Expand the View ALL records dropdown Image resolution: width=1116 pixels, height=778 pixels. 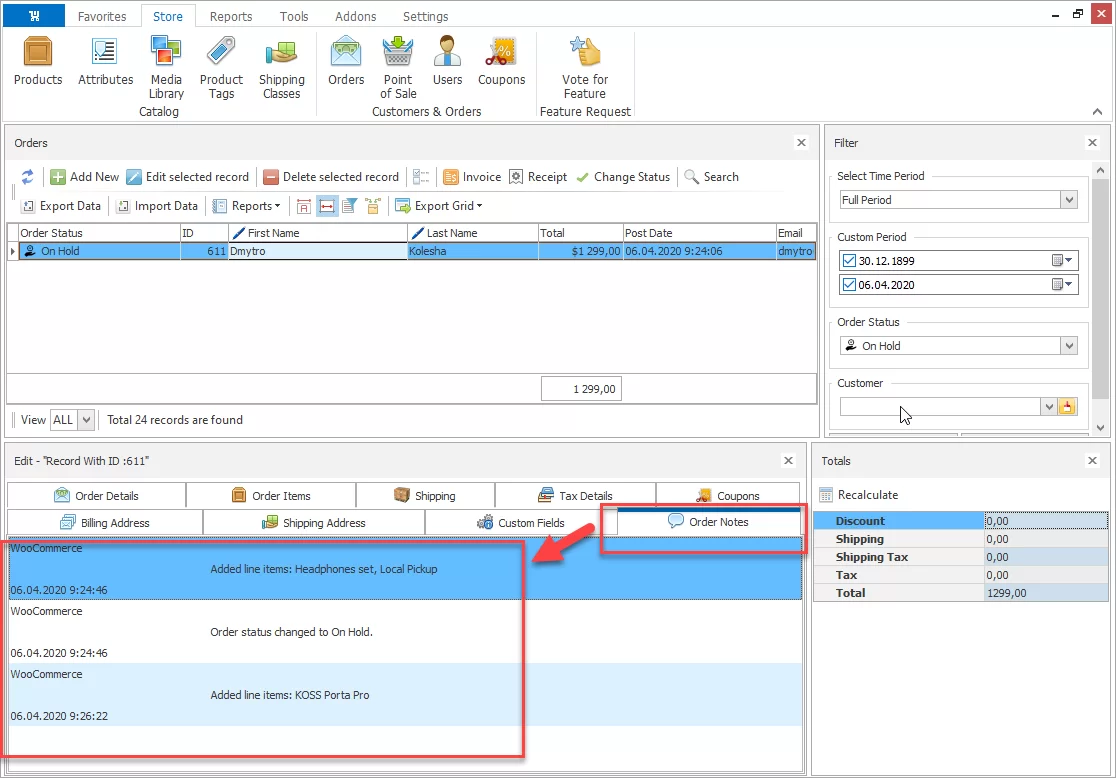(86, 420)
